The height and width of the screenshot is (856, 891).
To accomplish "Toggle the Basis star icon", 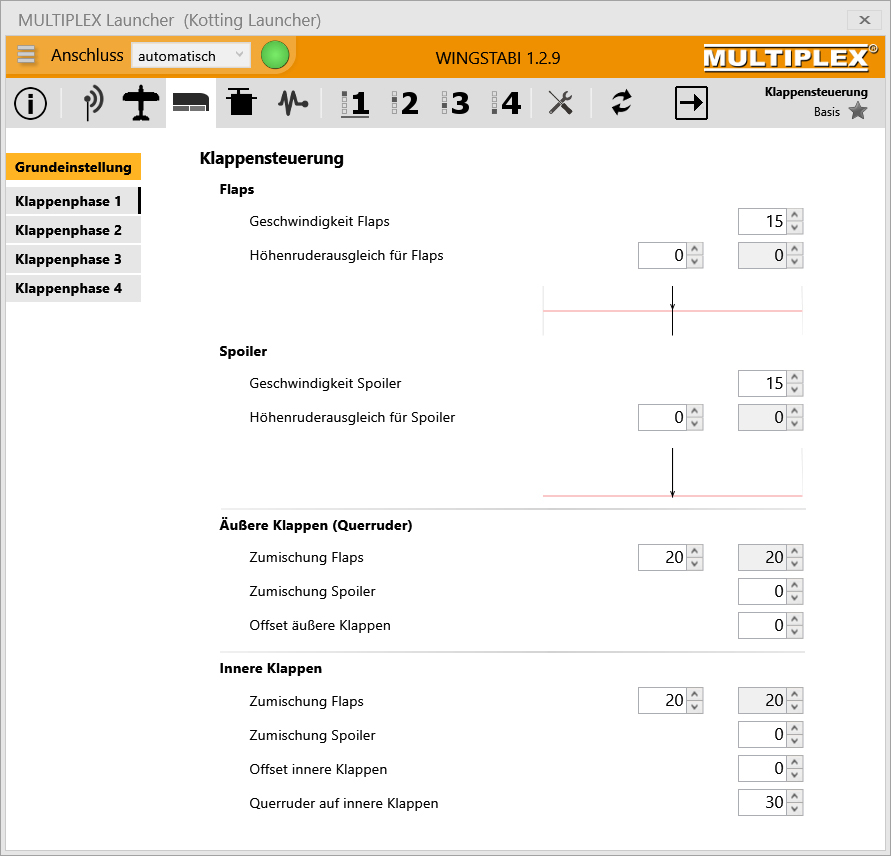I will 857,111.
